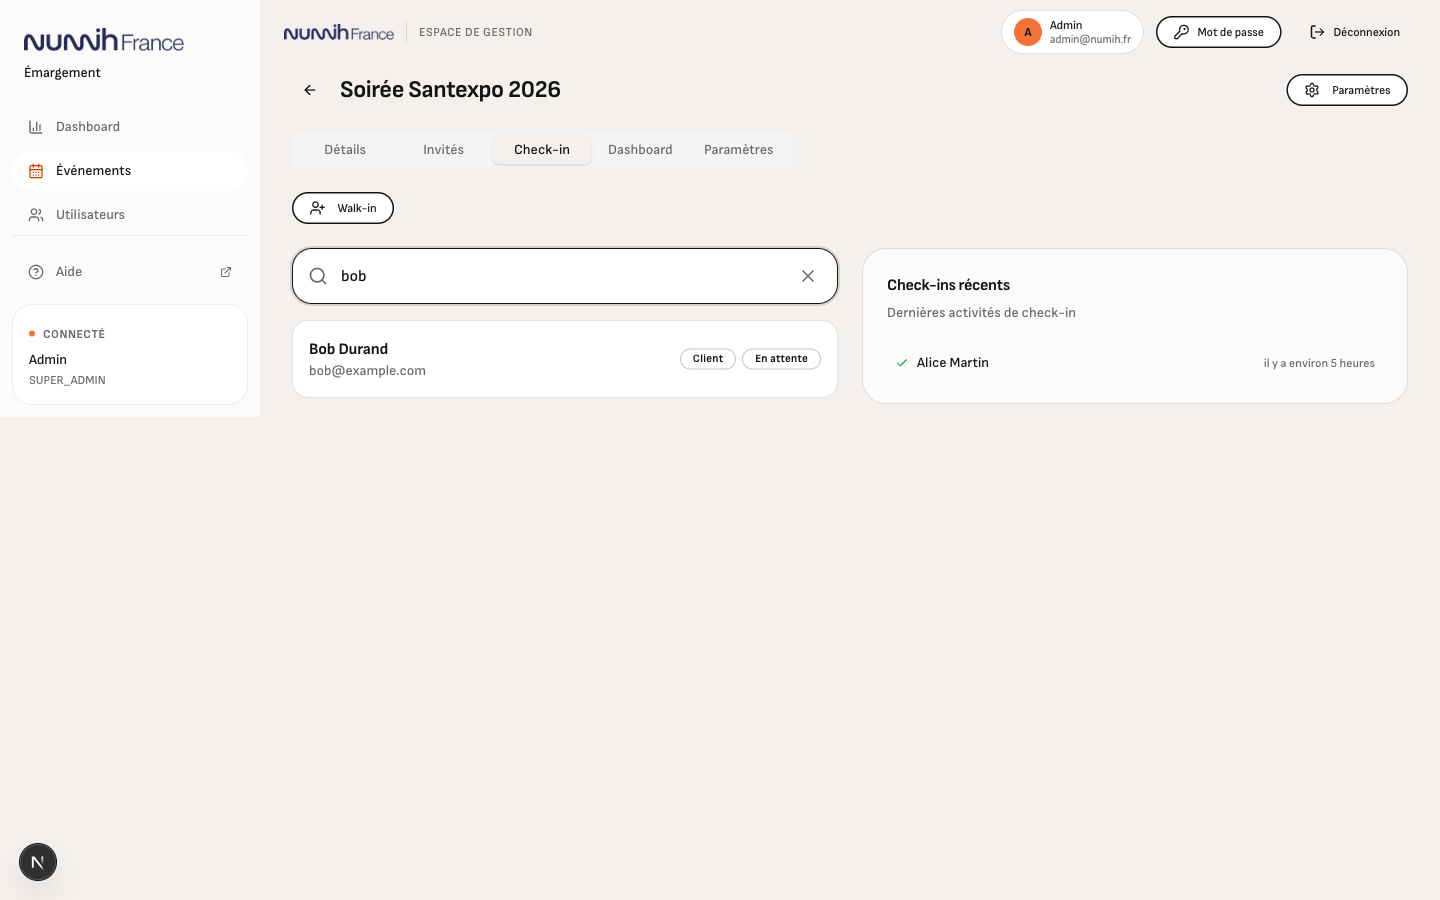Click the NumihFrance logo in the sidebar

pos(104,40)
